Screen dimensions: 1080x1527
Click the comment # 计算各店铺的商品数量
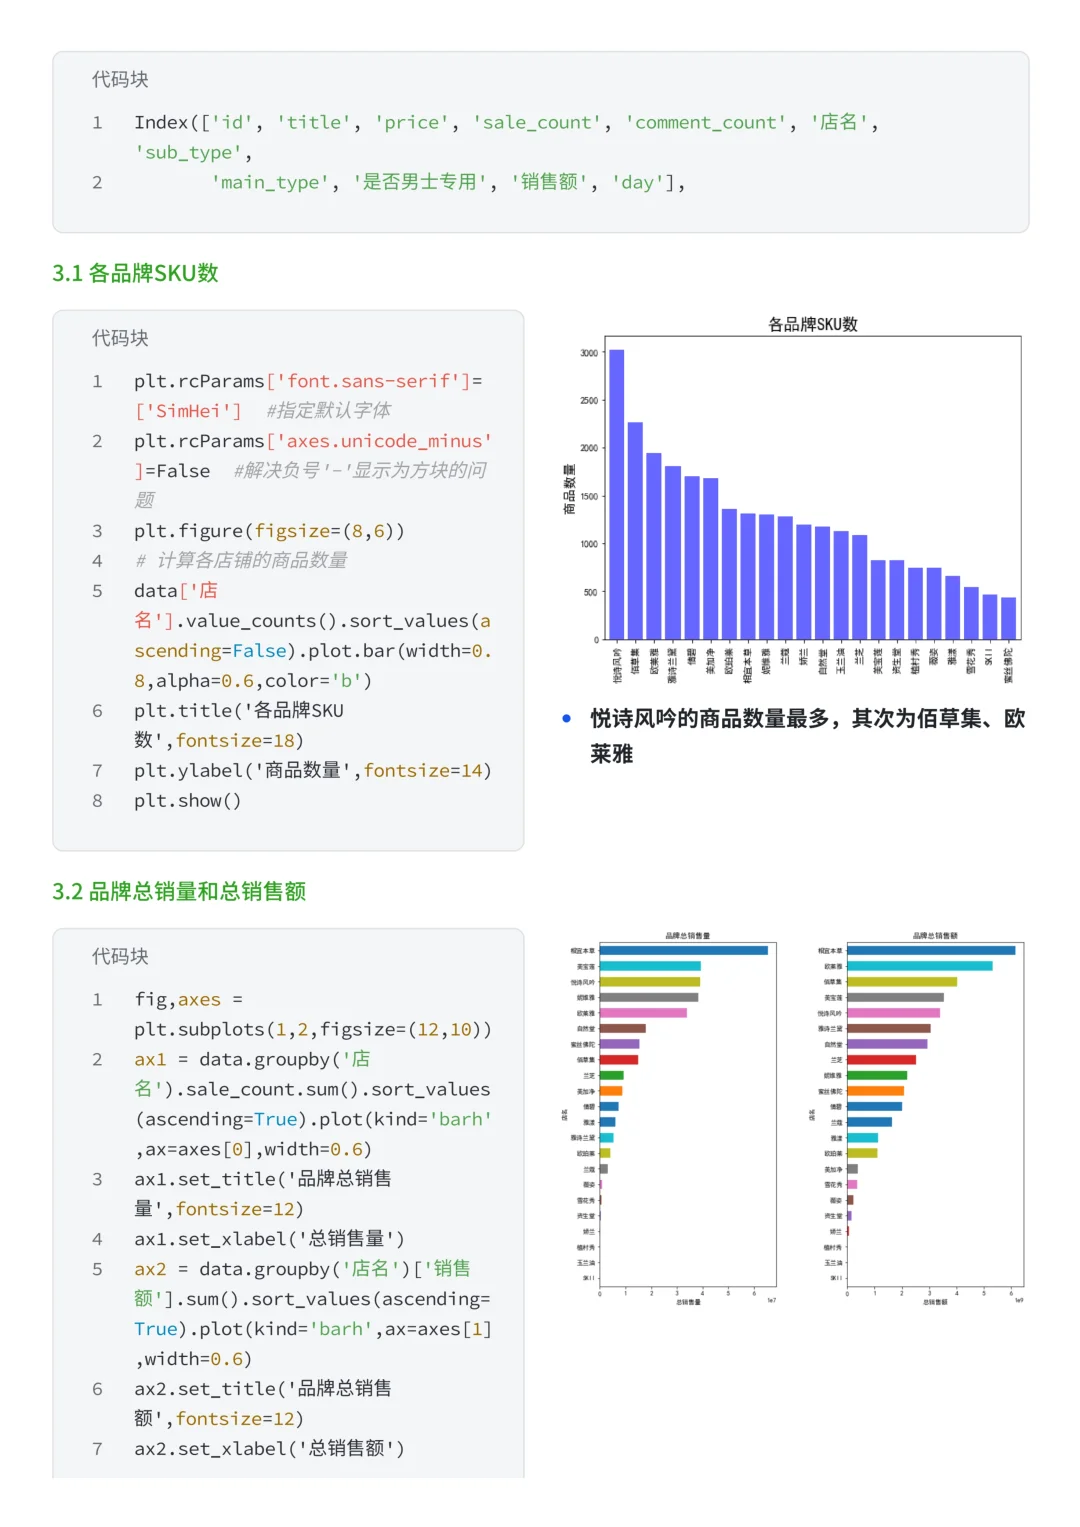point(241,560)
